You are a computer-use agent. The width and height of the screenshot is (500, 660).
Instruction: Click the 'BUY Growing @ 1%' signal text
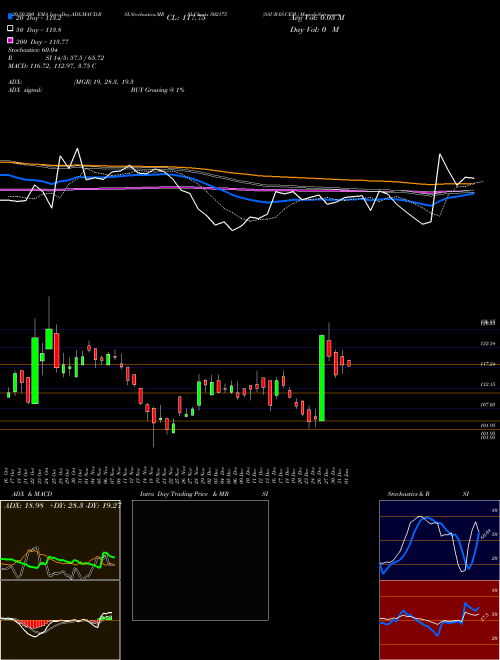click(157, 90)
